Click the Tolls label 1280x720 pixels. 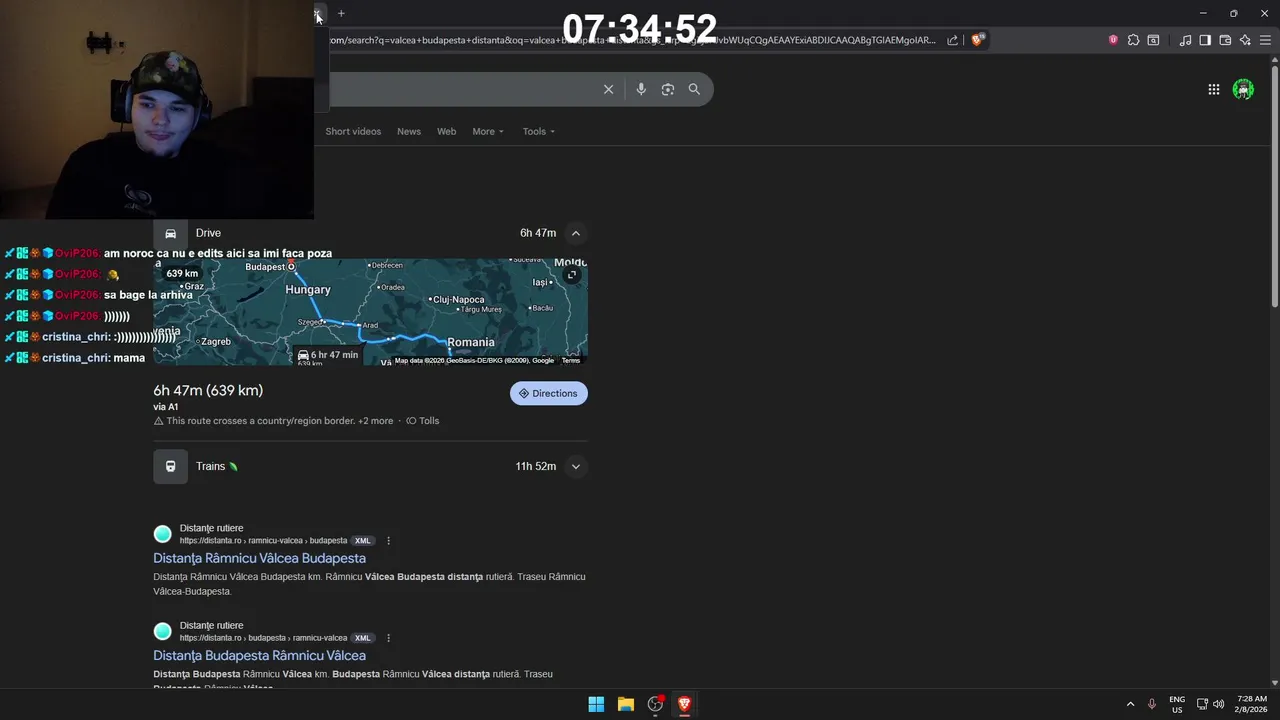tap(423, 421)
